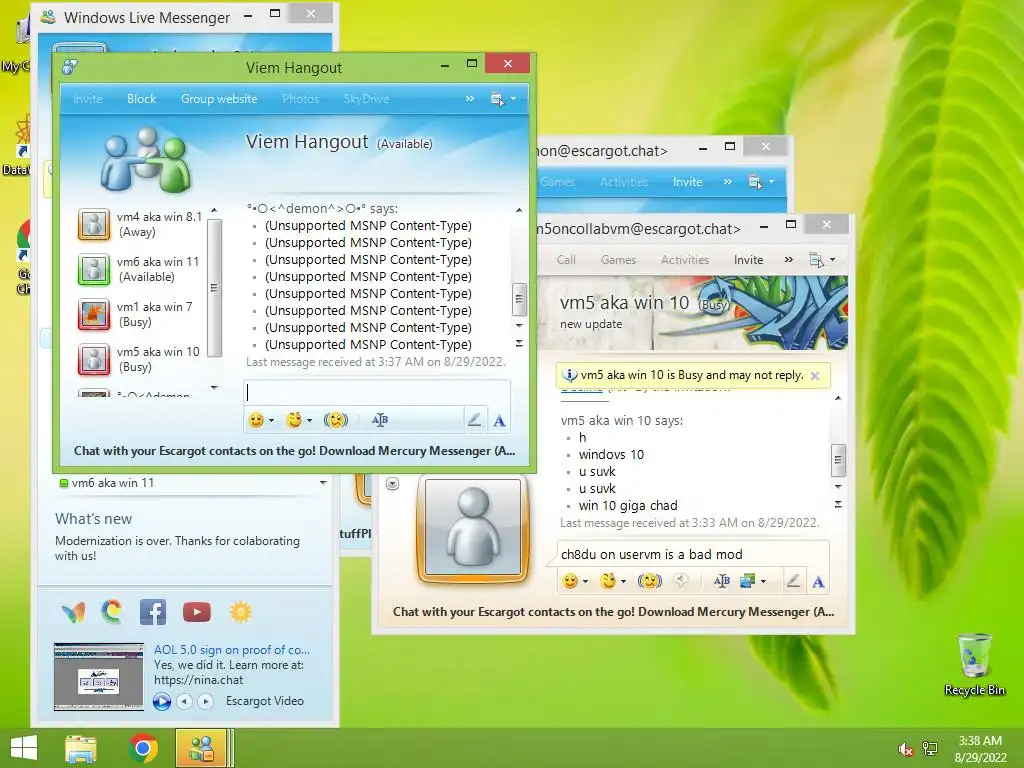Expand emoticon dropdown arrow in Viem Hangout

[x=271, y=421]
